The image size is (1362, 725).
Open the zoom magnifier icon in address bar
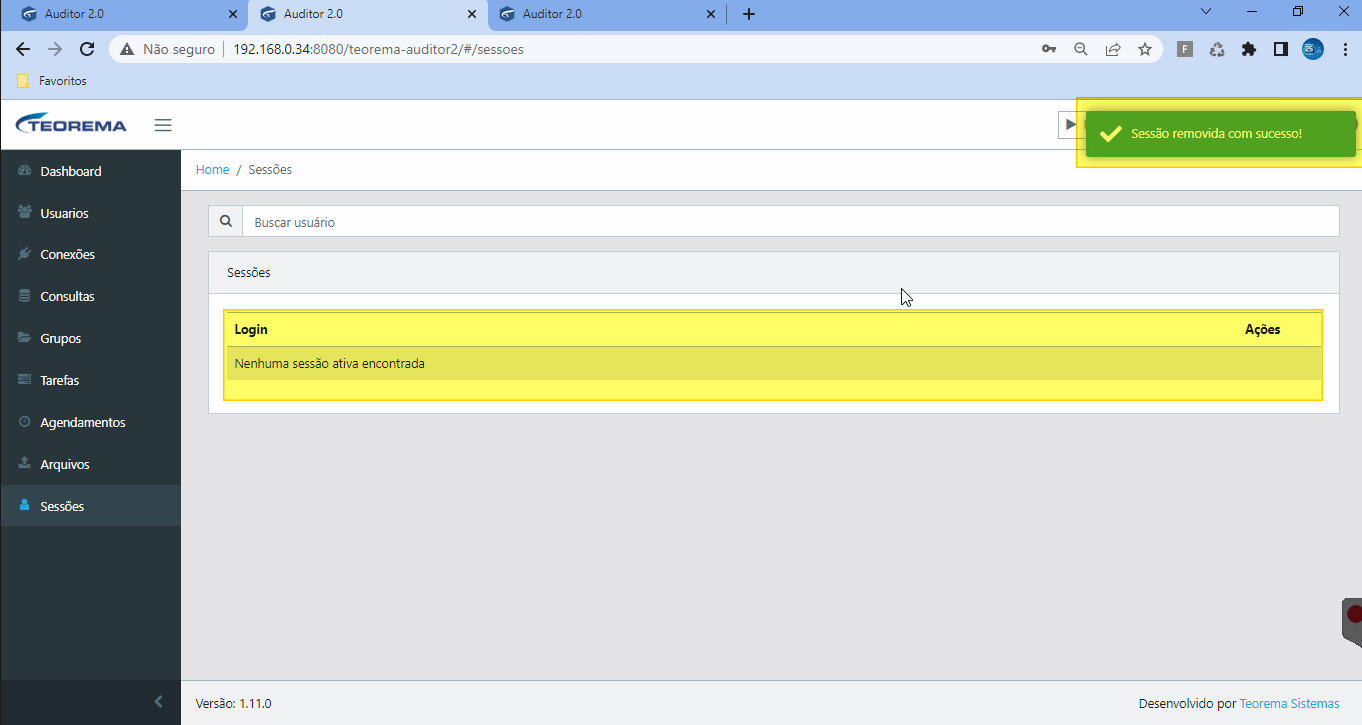click(x=1081, y=49)
